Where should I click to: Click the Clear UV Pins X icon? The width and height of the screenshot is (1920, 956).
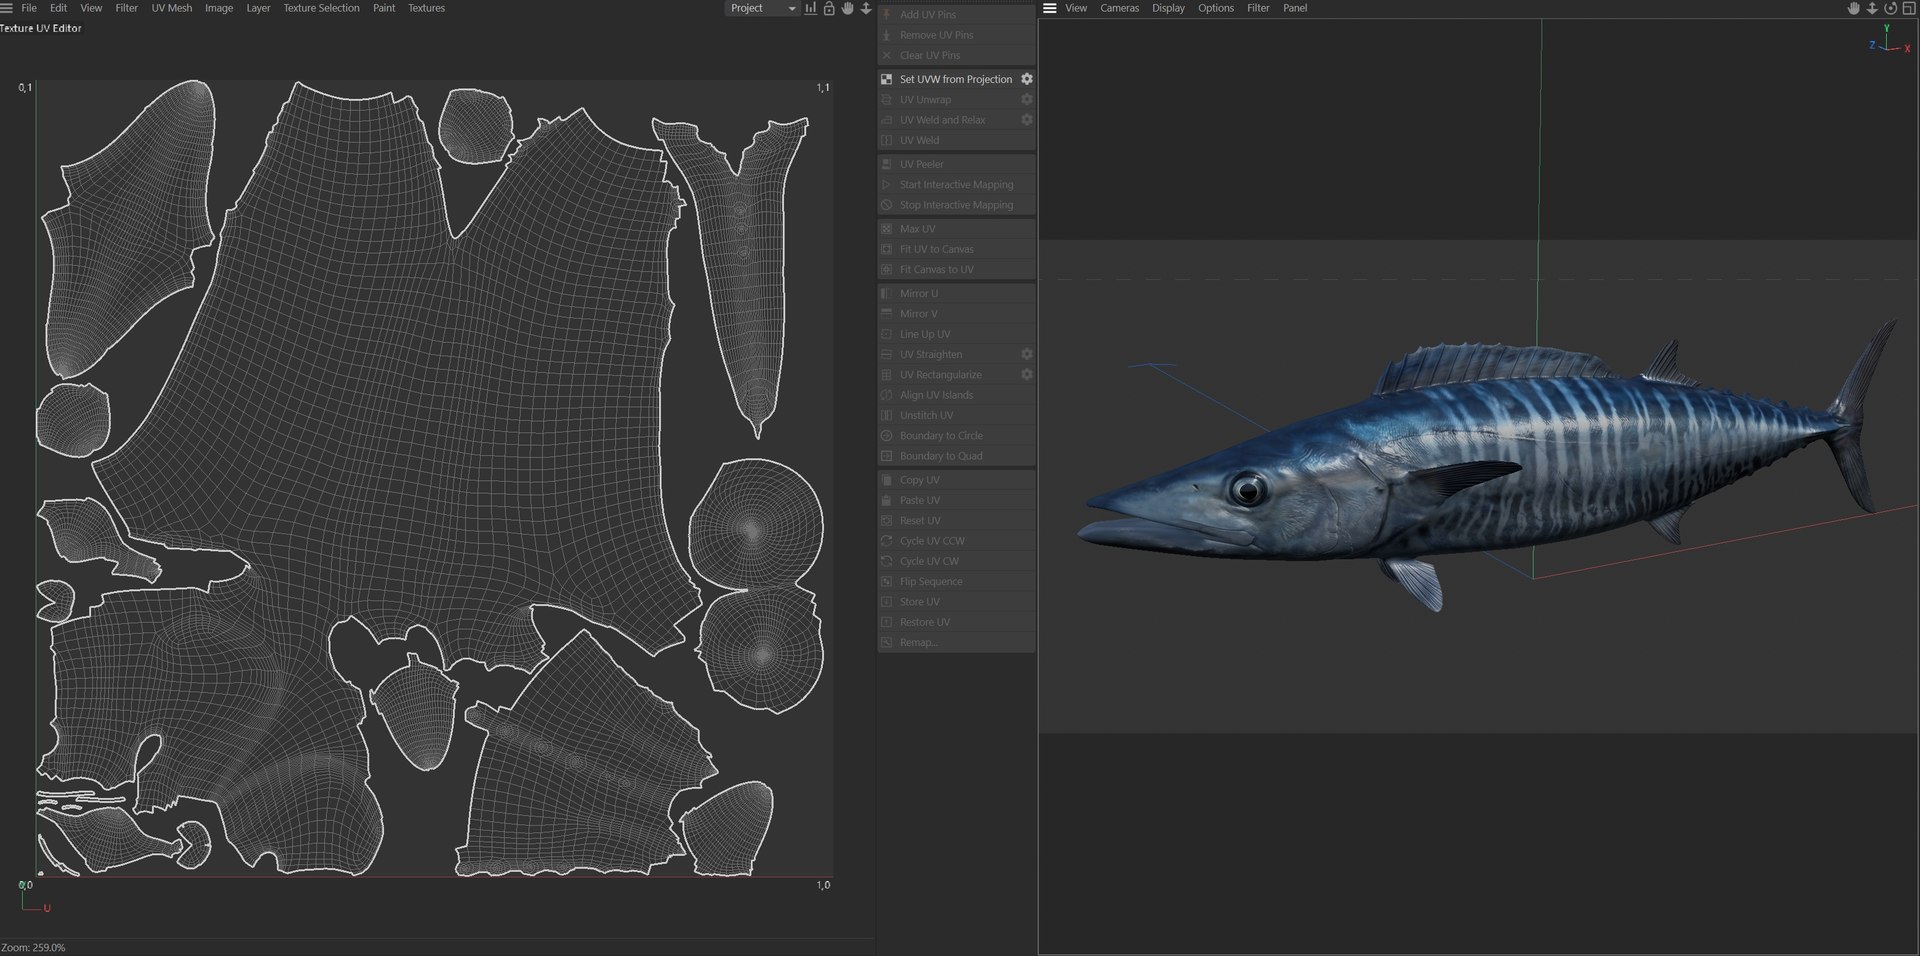(886, 55)
